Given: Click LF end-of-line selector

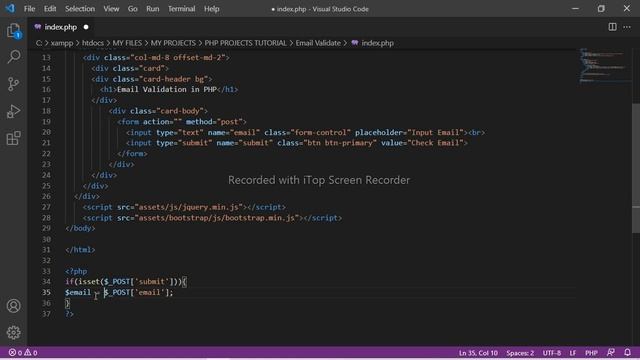Looking at the screenshot, I should (573, 353).
